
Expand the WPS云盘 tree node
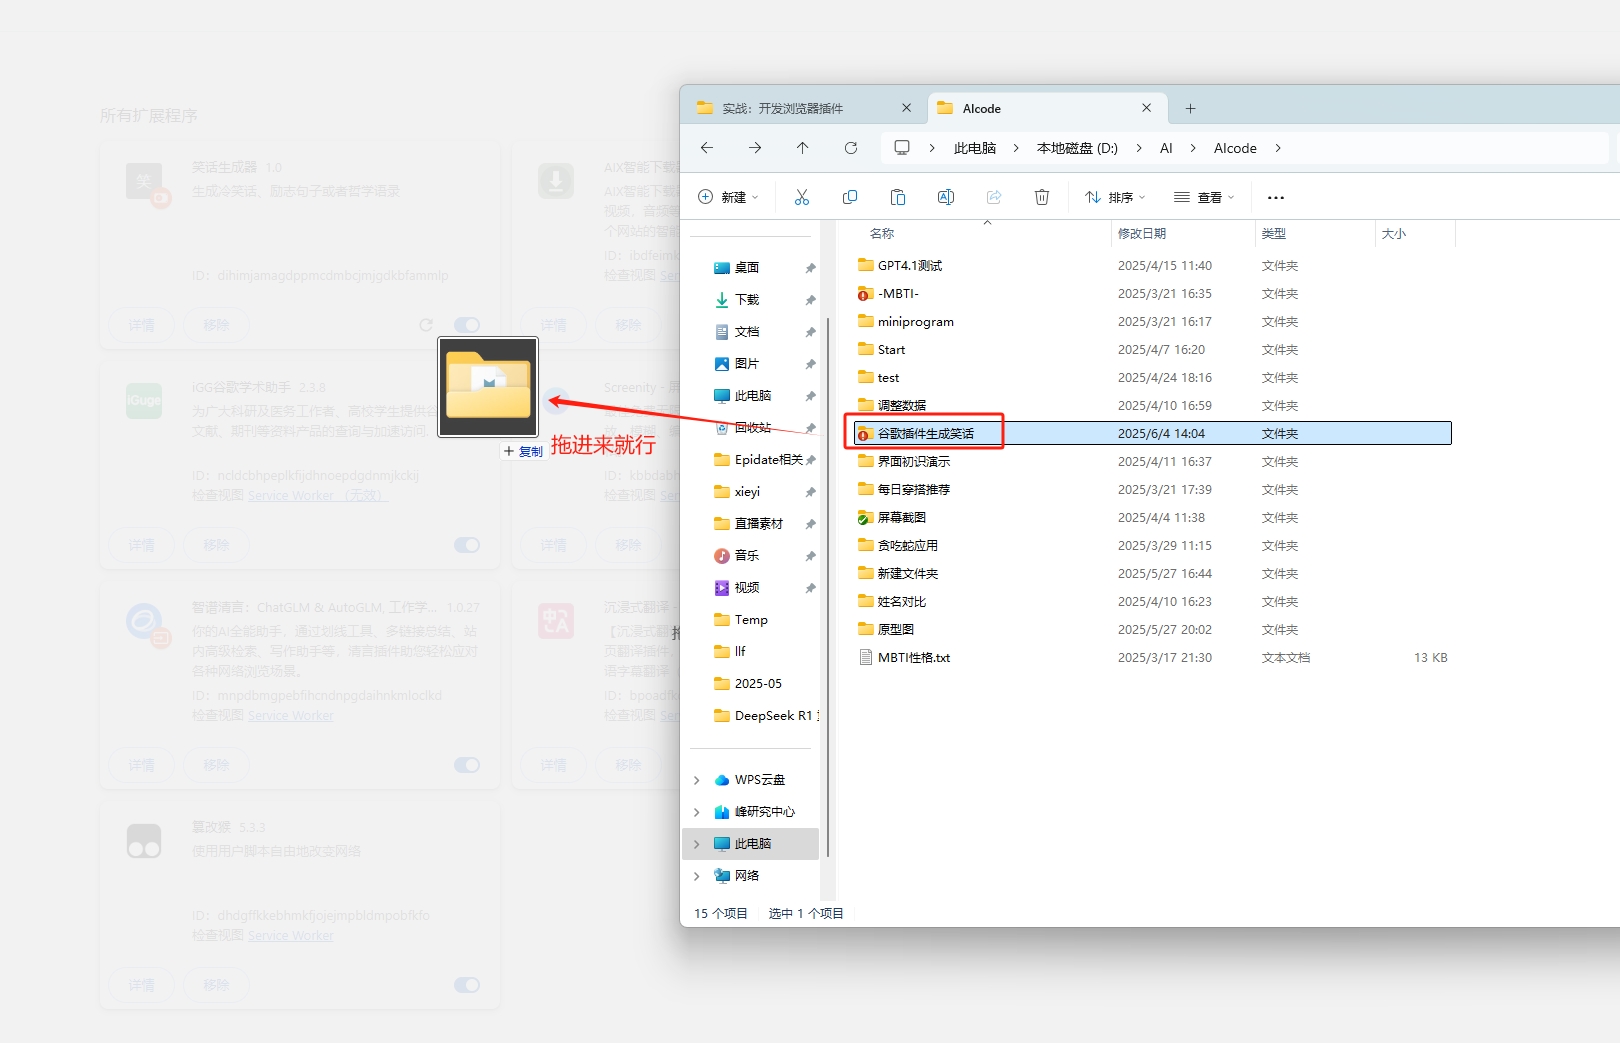point(697,780)
